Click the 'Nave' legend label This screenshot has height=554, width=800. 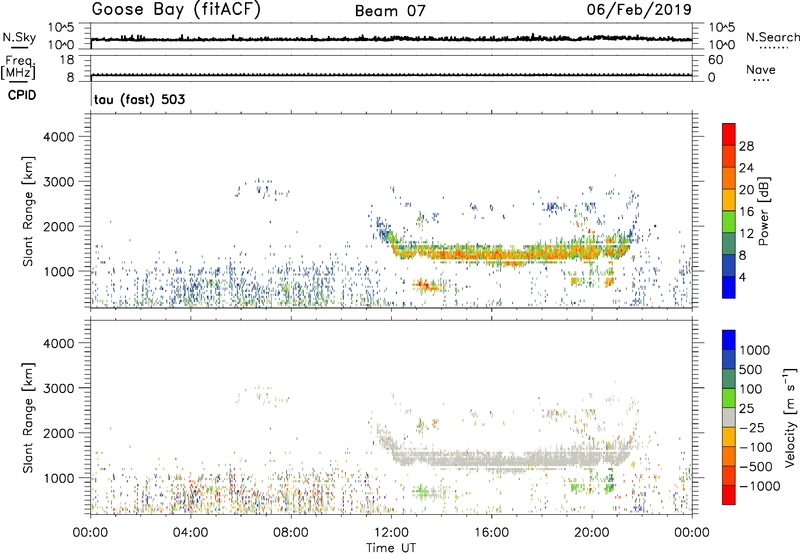click(761, 69)
